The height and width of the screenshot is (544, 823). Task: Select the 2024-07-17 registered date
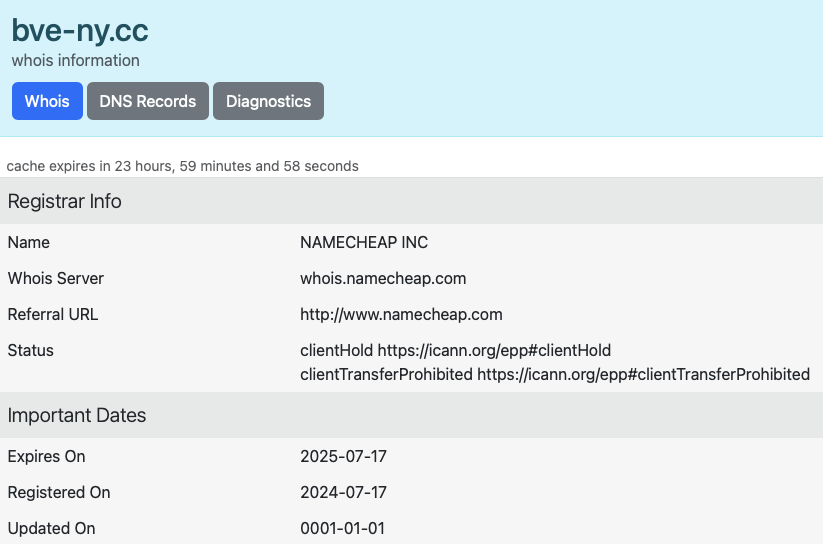(x=343, y=493)
